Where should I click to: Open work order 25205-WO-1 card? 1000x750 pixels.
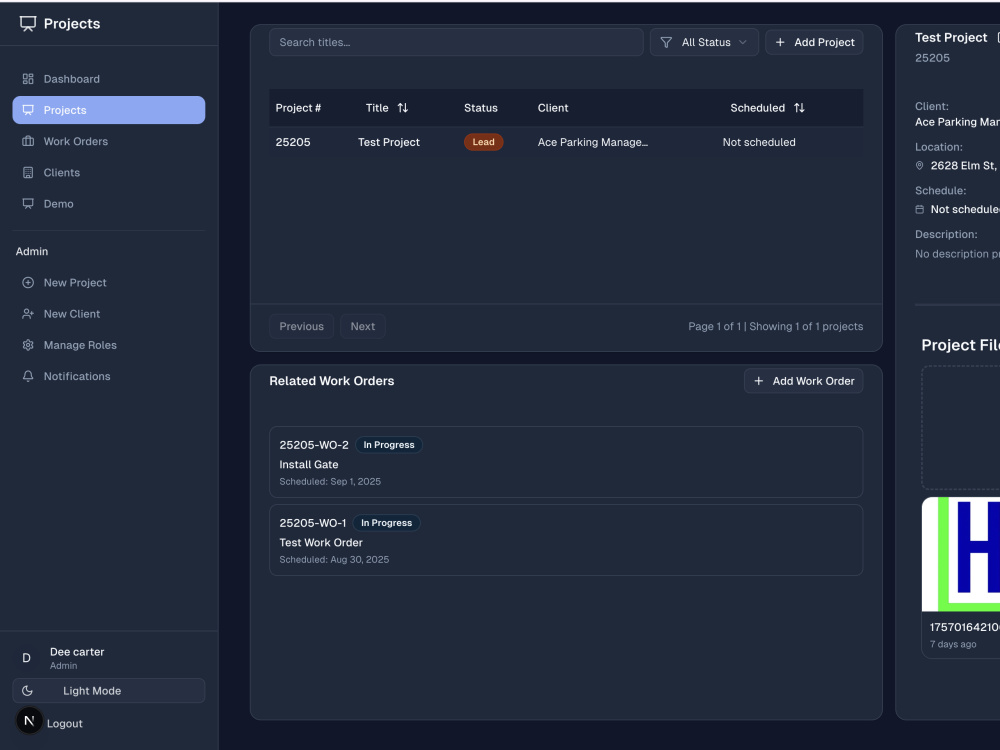pos(566,540)
